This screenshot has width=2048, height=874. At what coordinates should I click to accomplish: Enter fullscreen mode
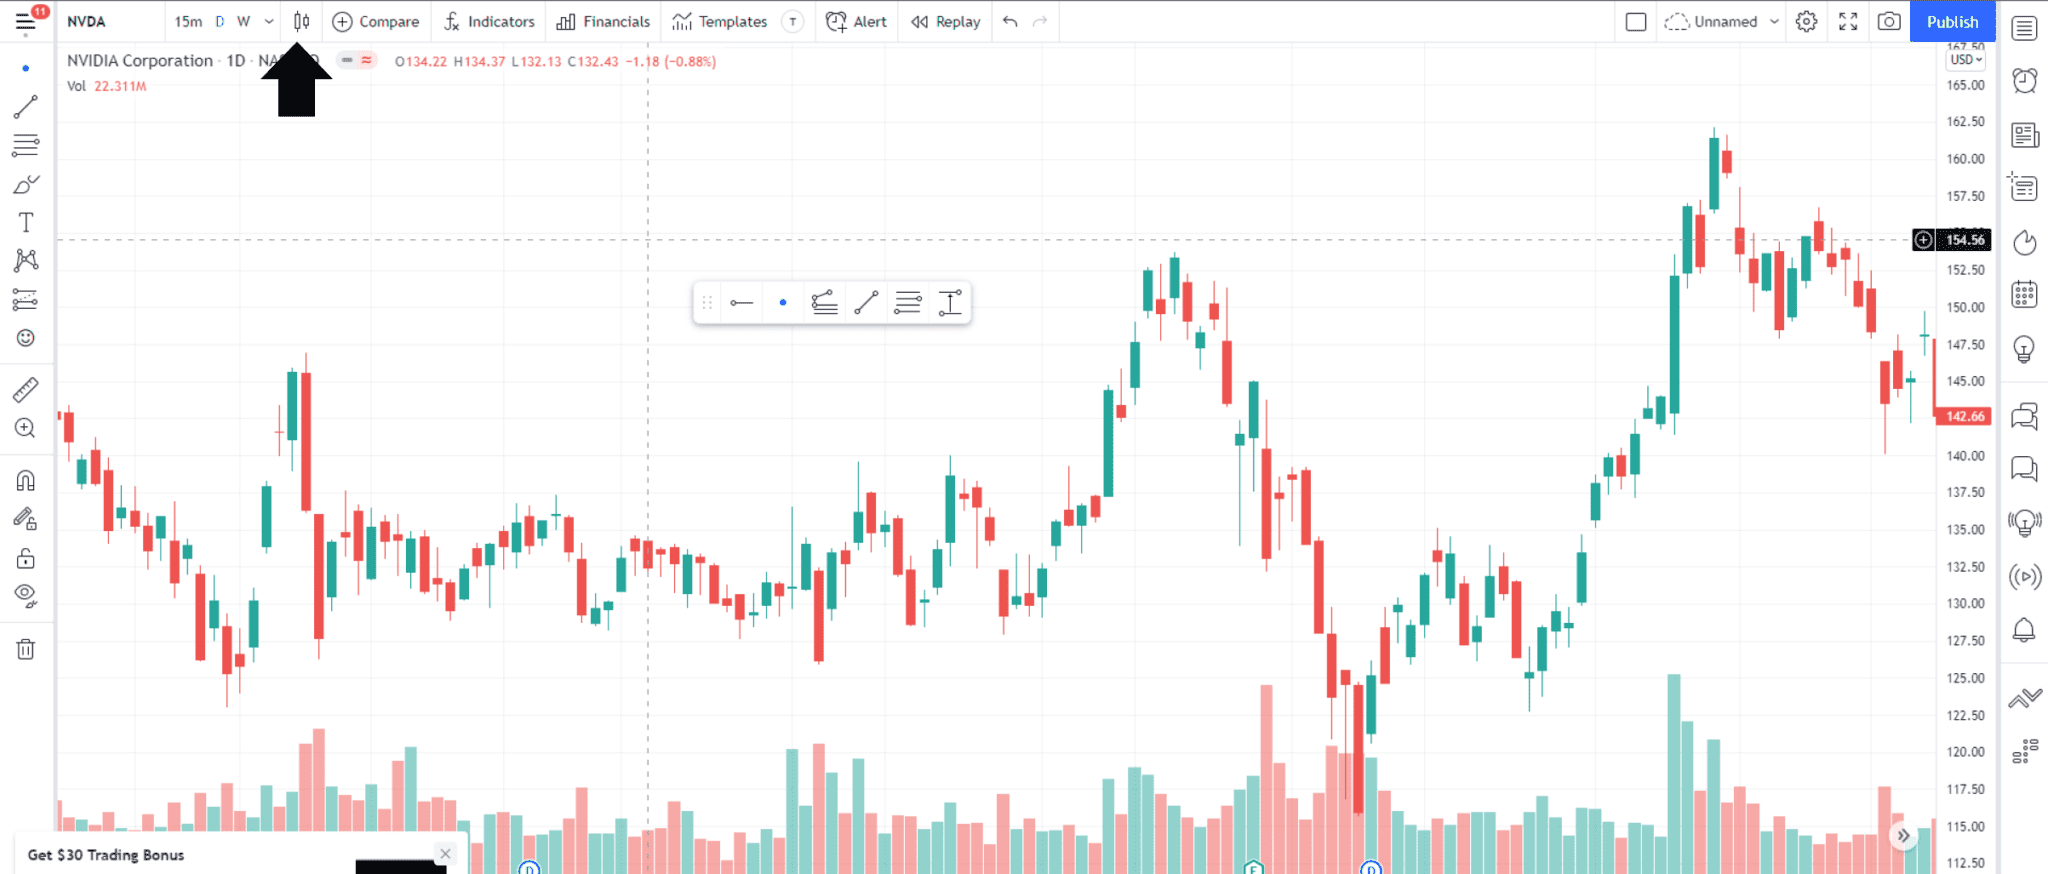click(1848, 21)
